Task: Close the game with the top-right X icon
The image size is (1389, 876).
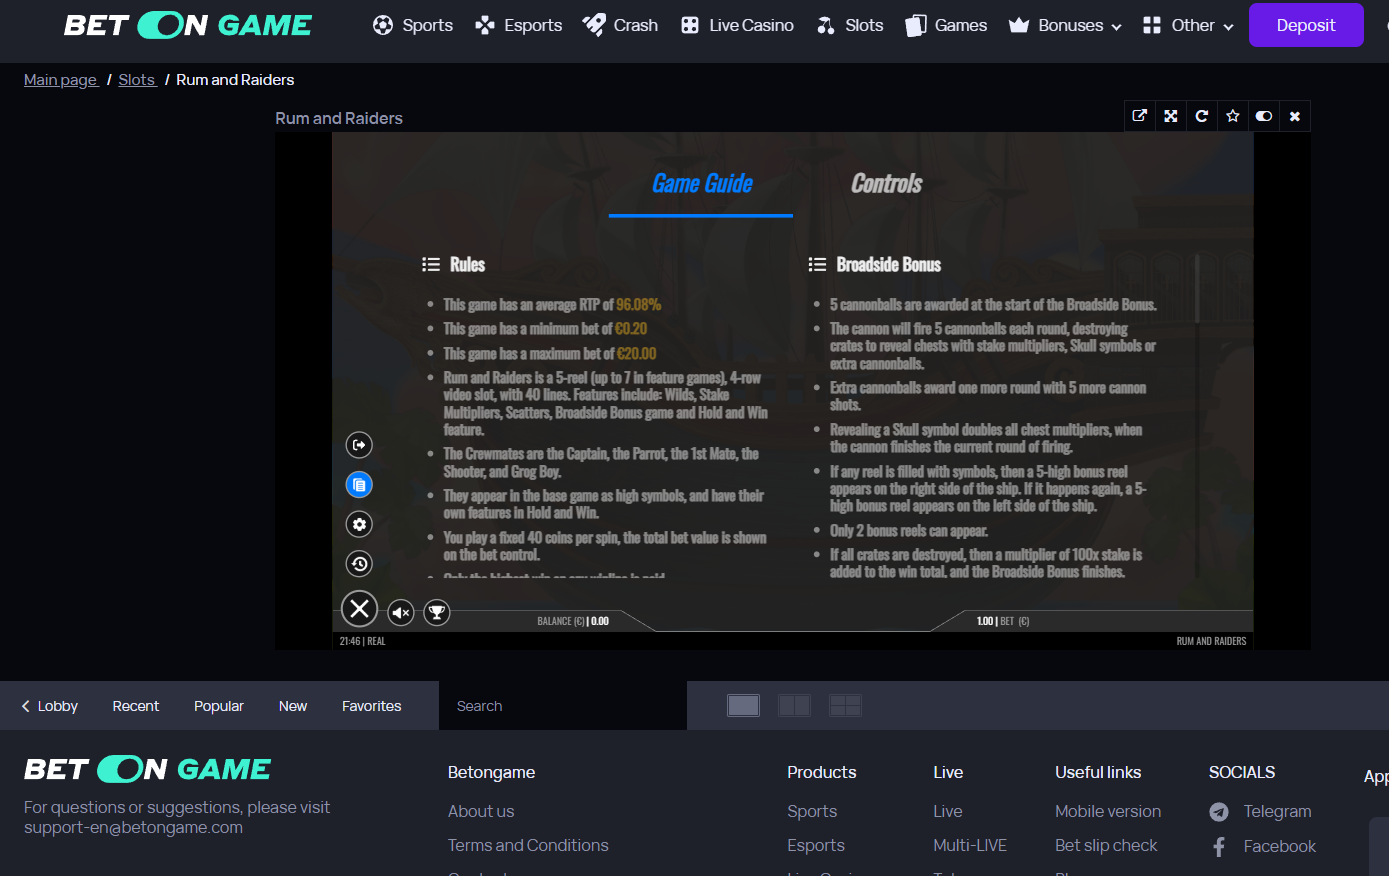Action: (x=1295, y=116)
